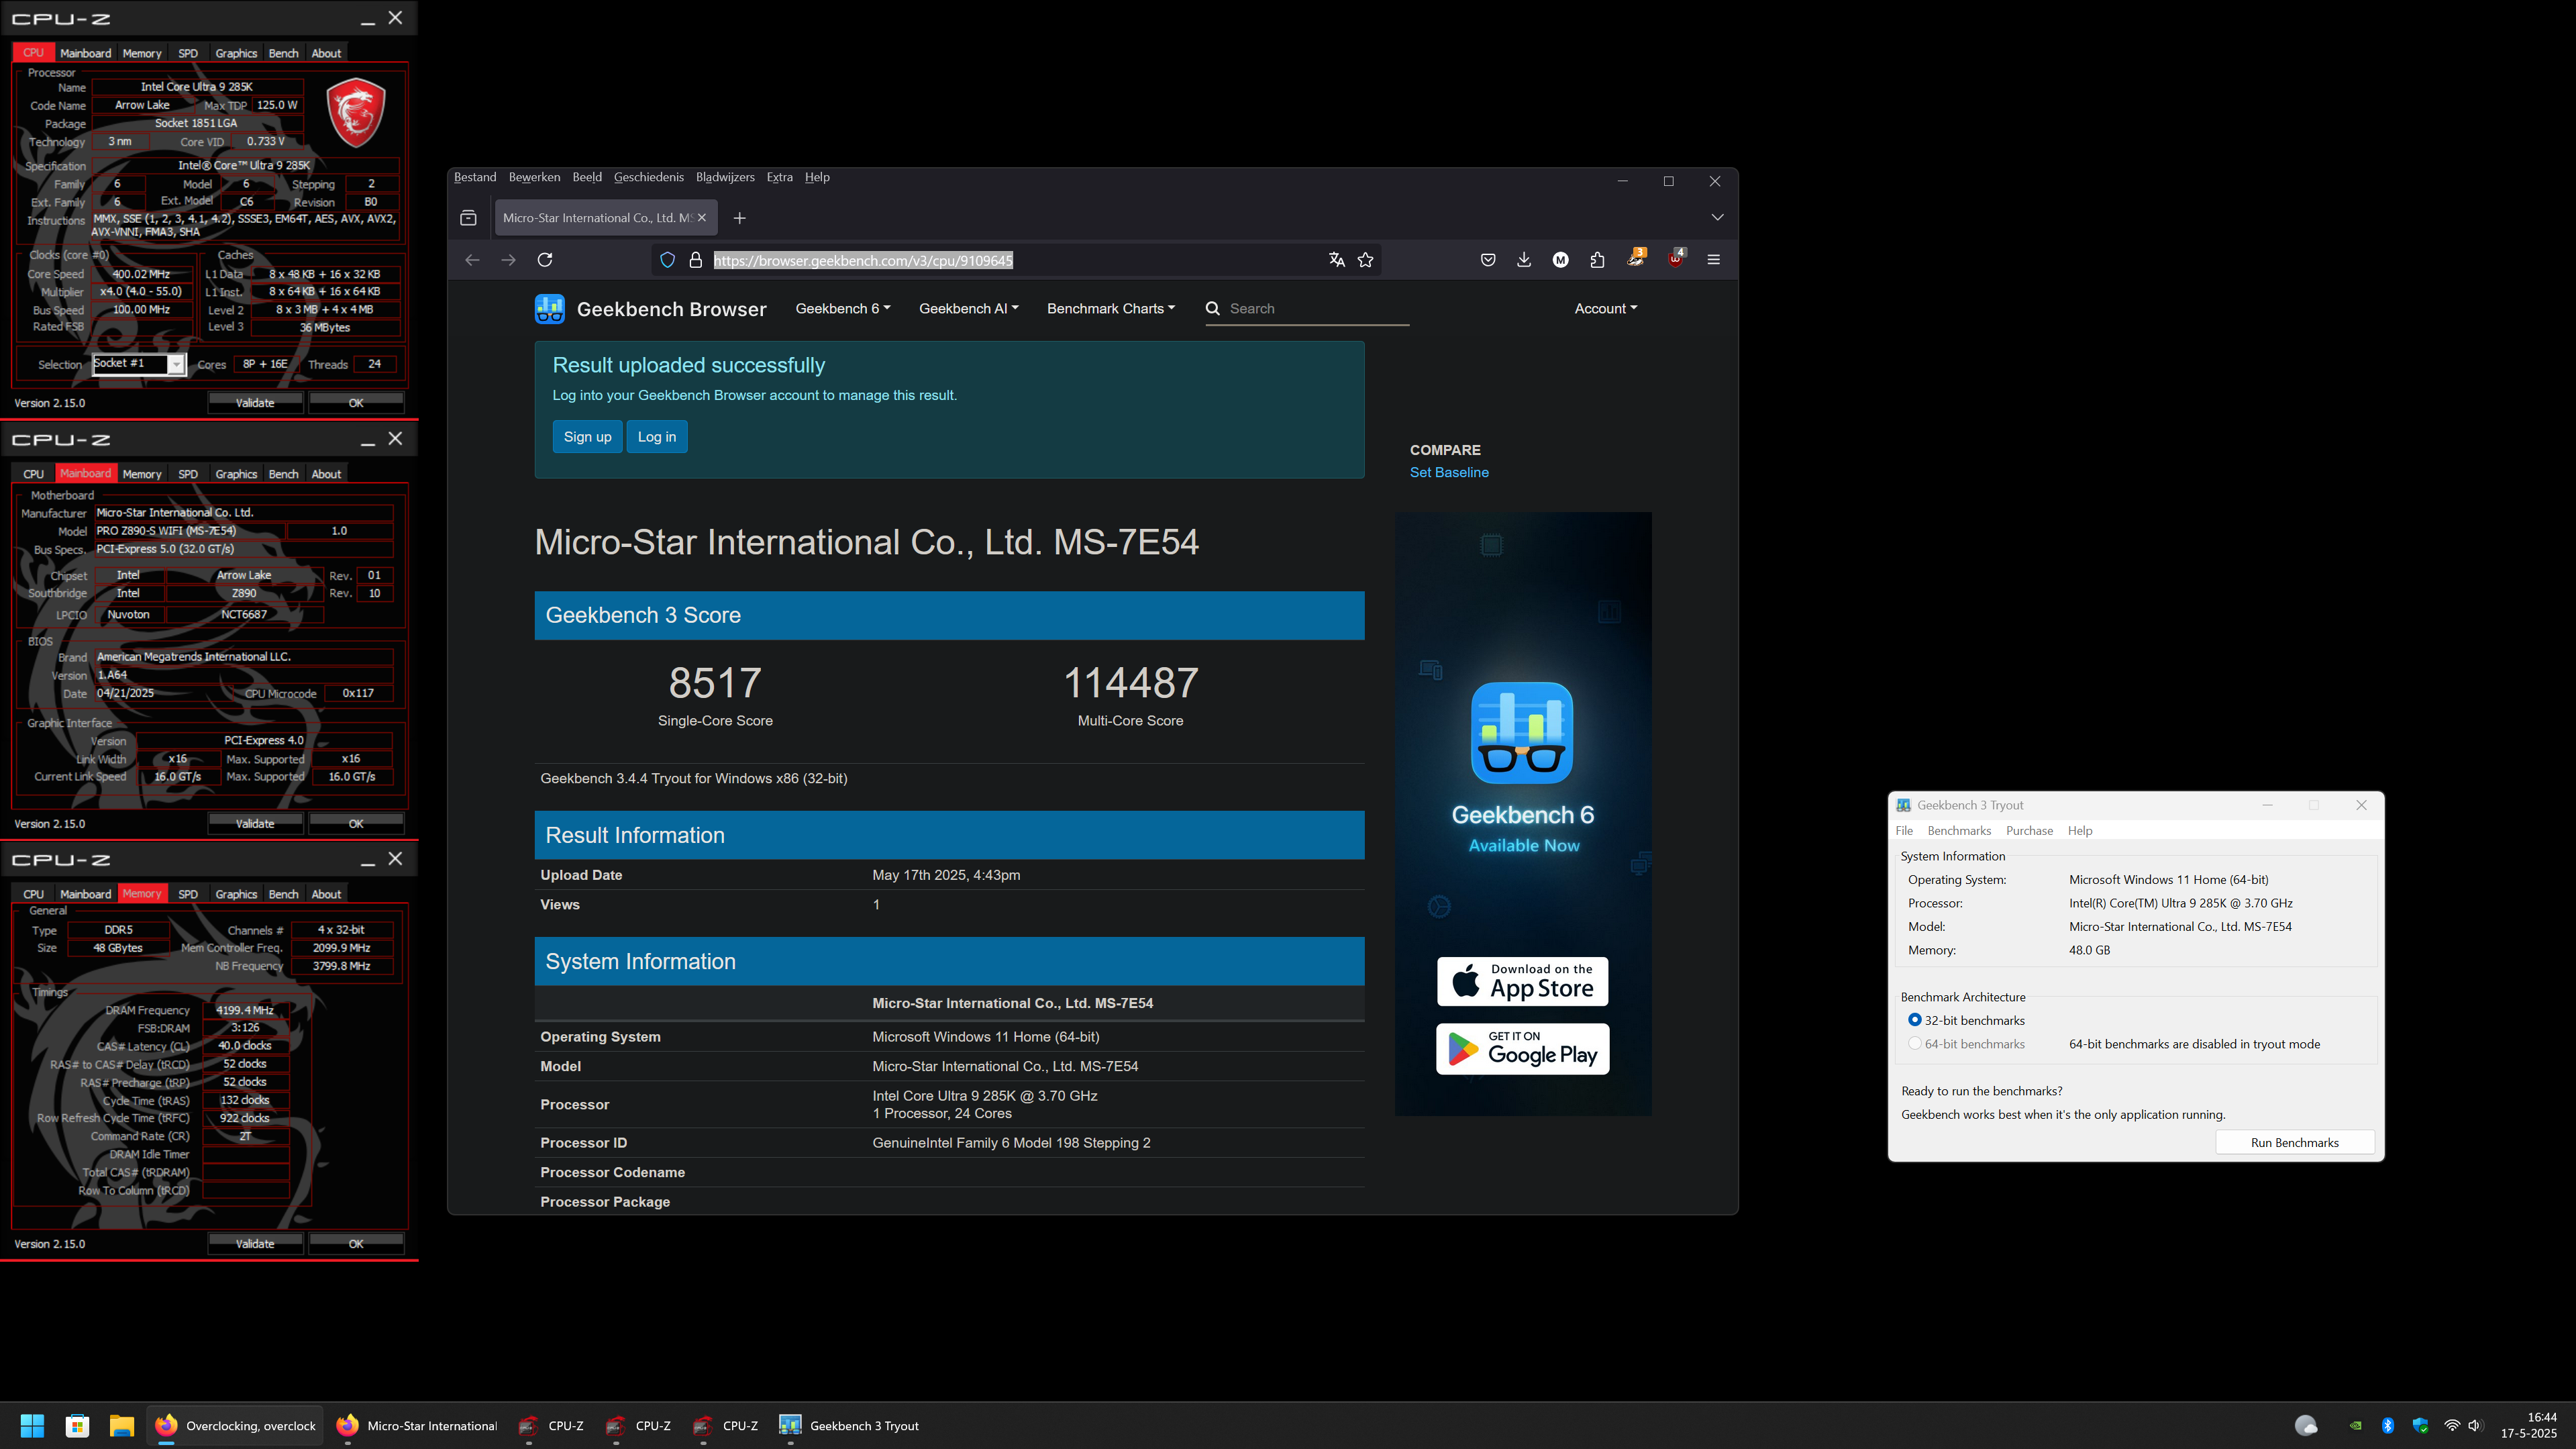Image resolution: width=2576 pixels, height=1449 pixels.
Task: Open the translate page icon
Action: tap(1337, 260)
